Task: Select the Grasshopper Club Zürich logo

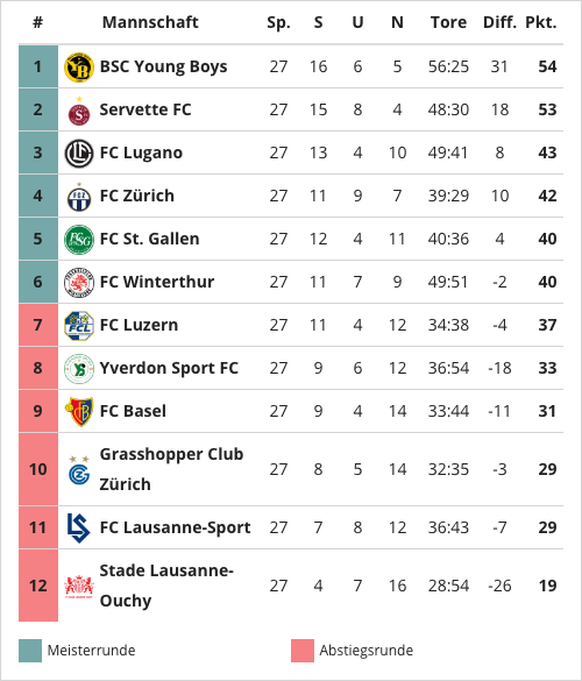Action: (79, 470)
